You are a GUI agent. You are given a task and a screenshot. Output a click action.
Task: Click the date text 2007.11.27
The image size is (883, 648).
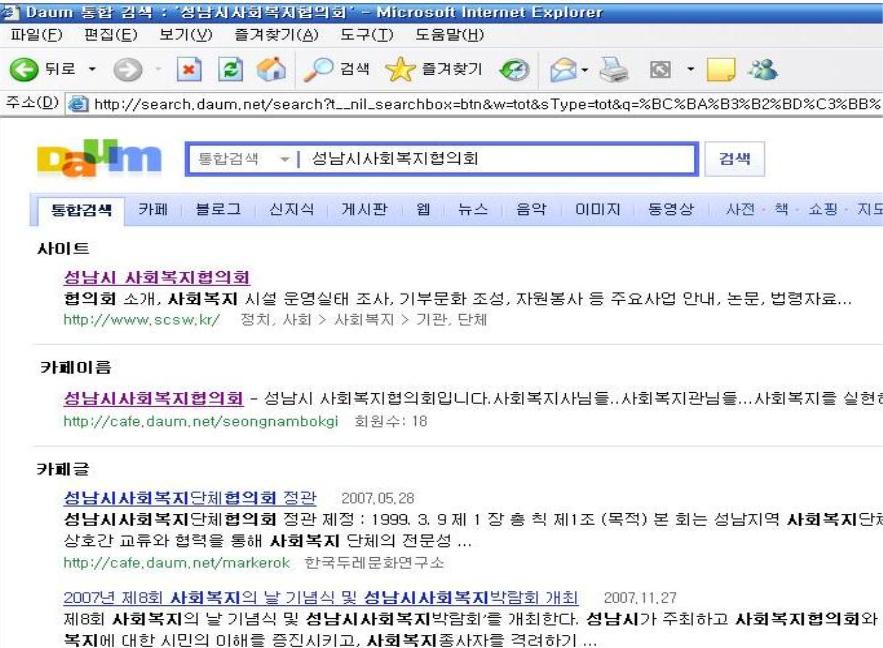pos(640,598)
